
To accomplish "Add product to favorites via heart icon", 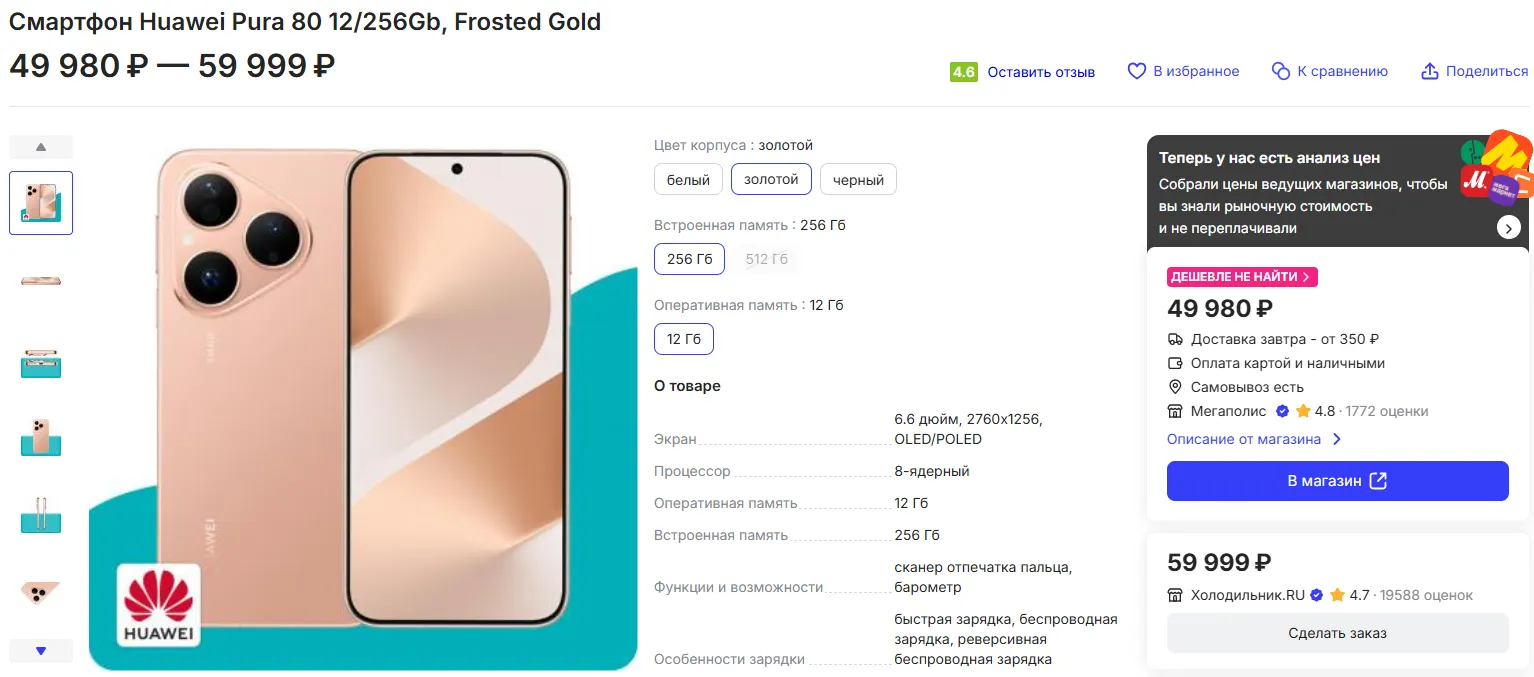I will (x=1136, y=72).
